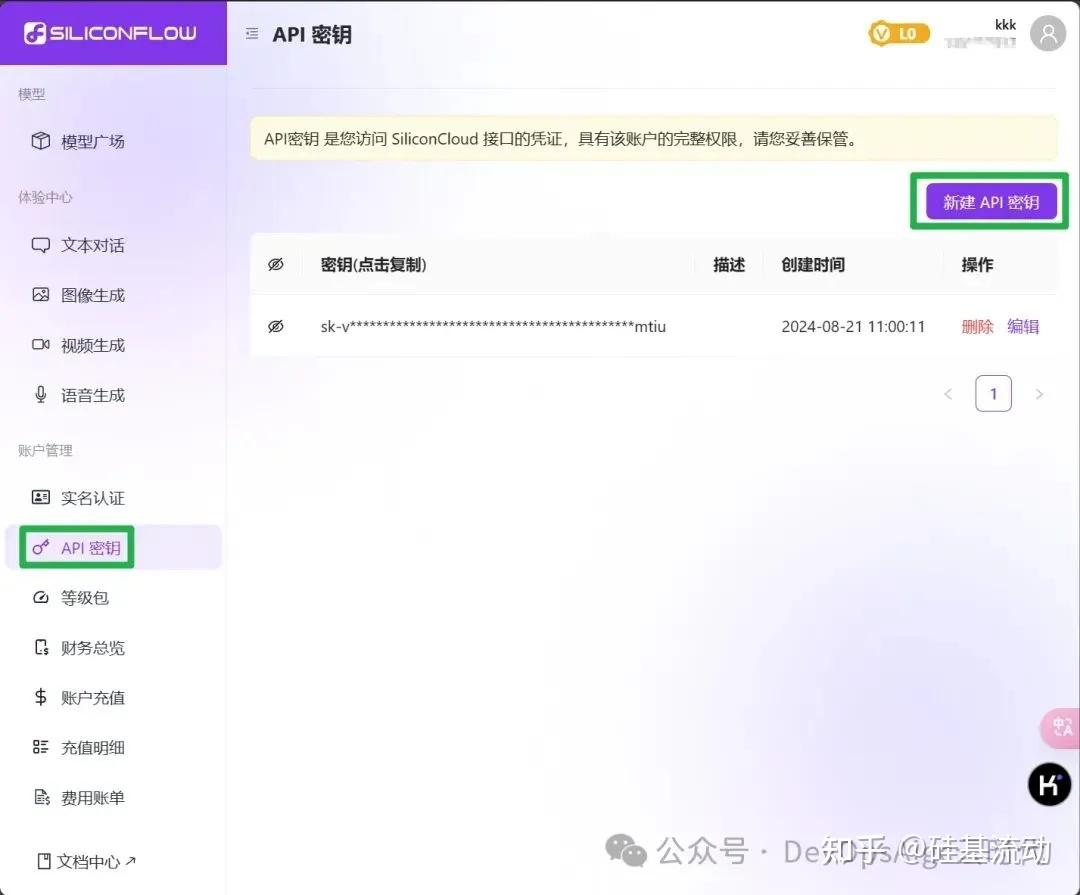The image size is (1080, 895).
Task: Click 编辑 to edit the API key
Action: 1024,326
